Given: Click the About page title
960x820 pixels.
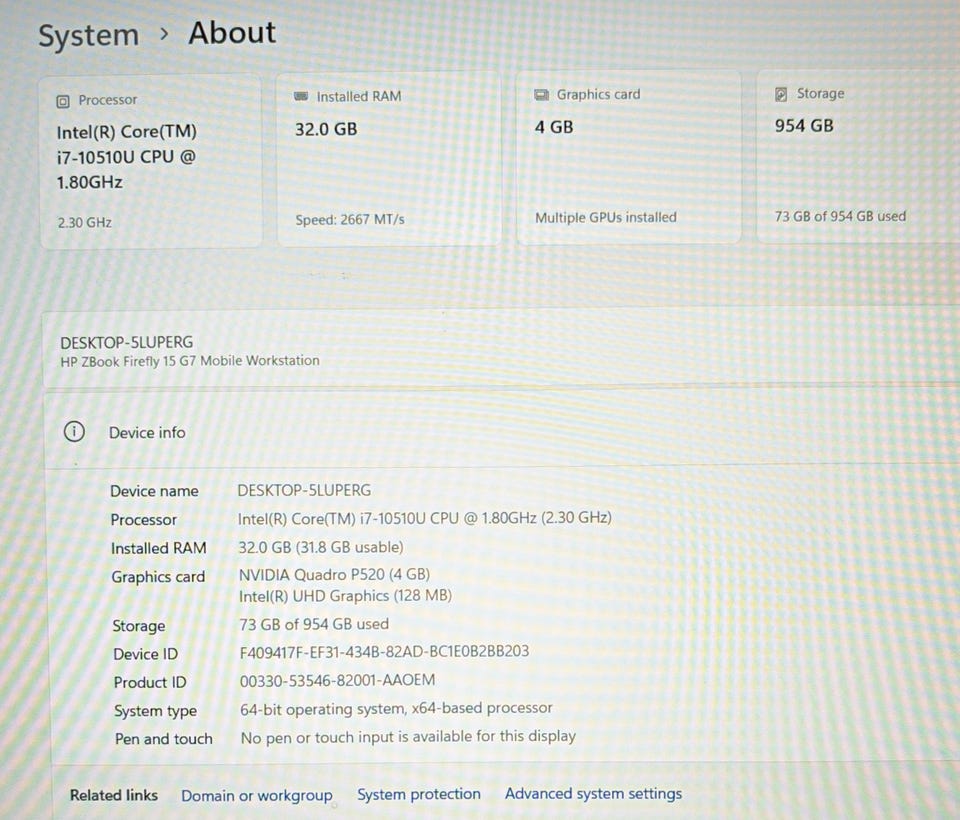Looking at the screenshot, I should (x=232, y=32).
